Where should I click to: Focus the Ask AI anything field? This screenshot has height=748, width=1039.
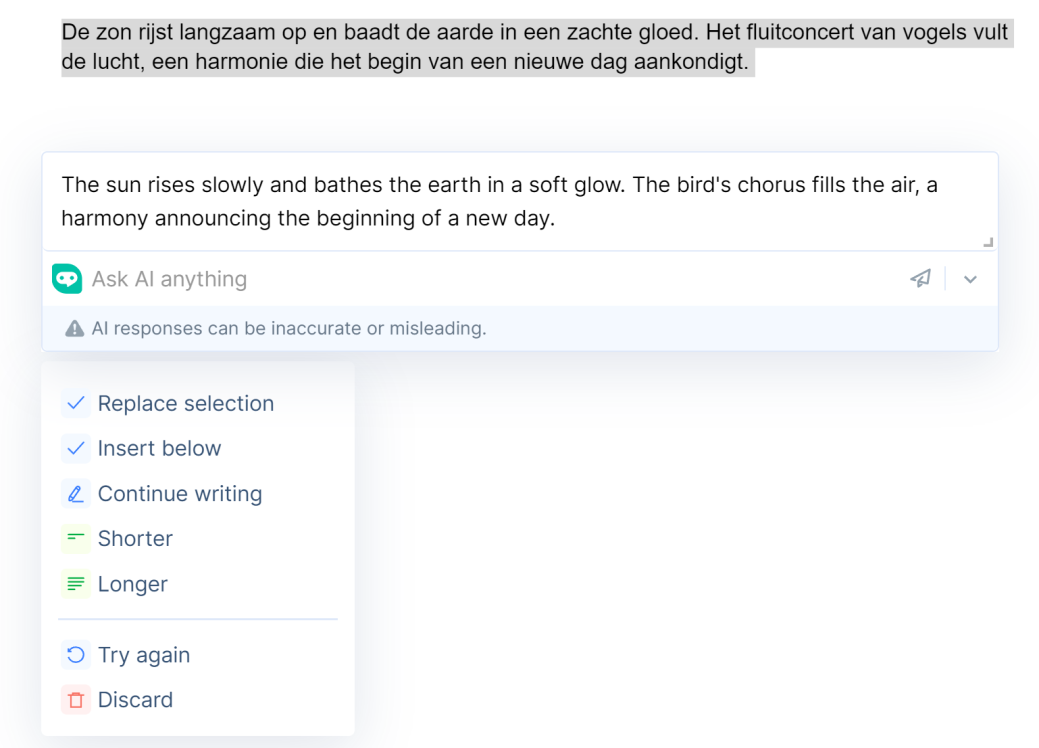coord(494,279)
